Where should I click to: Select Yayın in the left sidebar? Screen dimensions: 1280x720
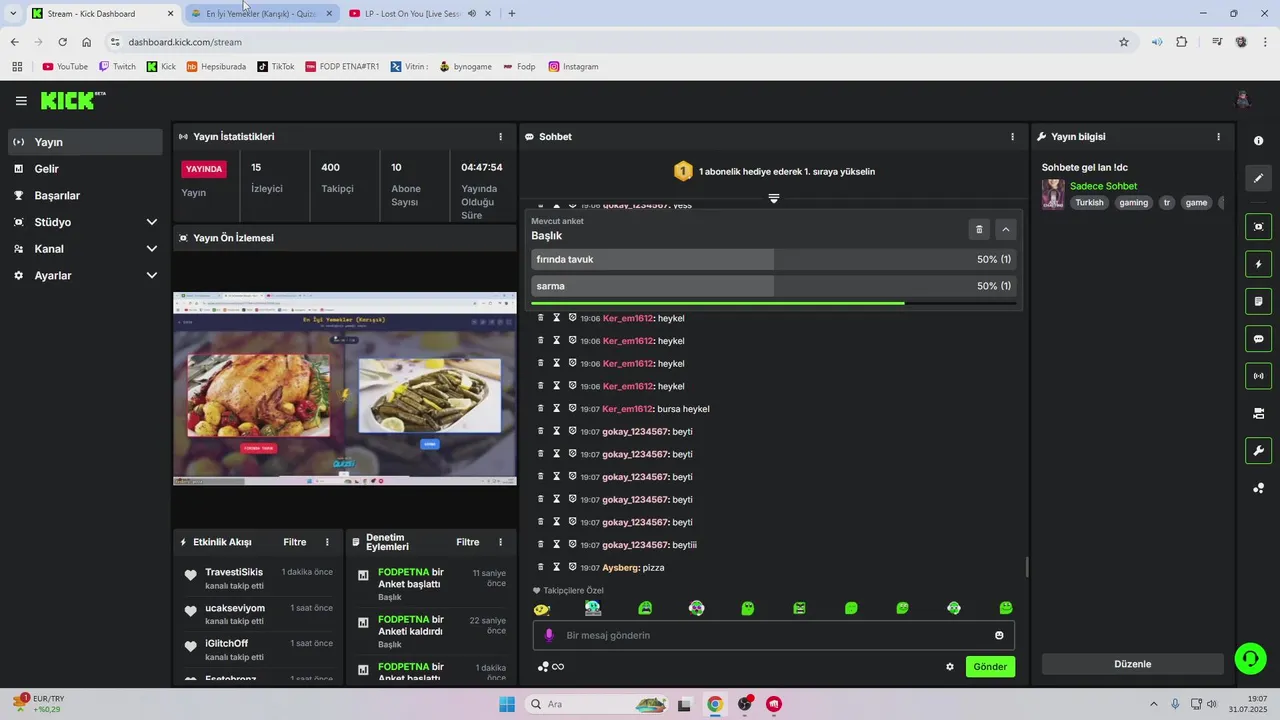(x=85, y=142)
